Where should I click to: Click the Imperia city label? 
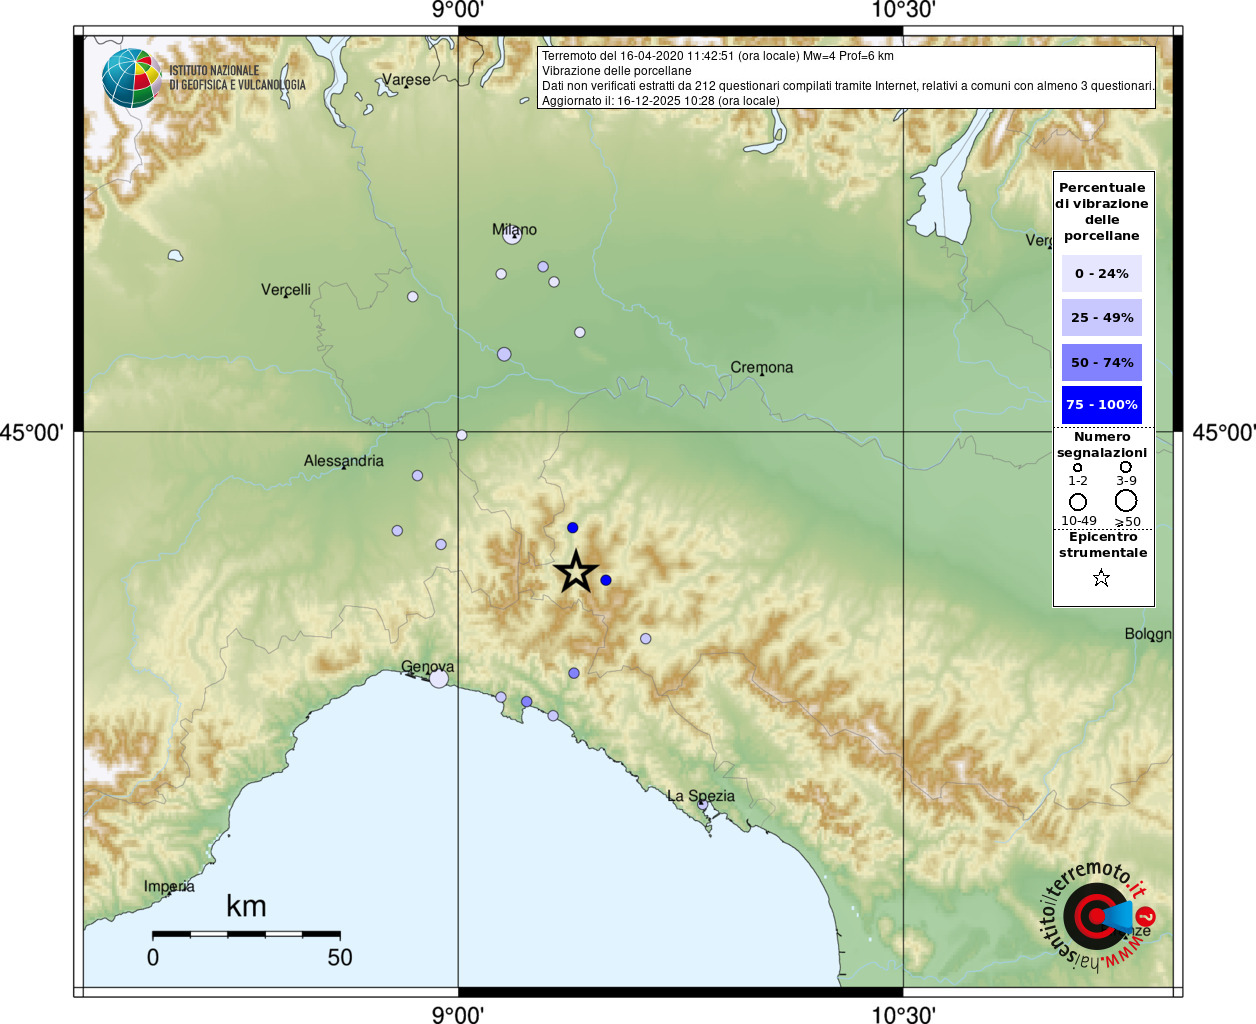pyautogui.click(x=169, y=887)
